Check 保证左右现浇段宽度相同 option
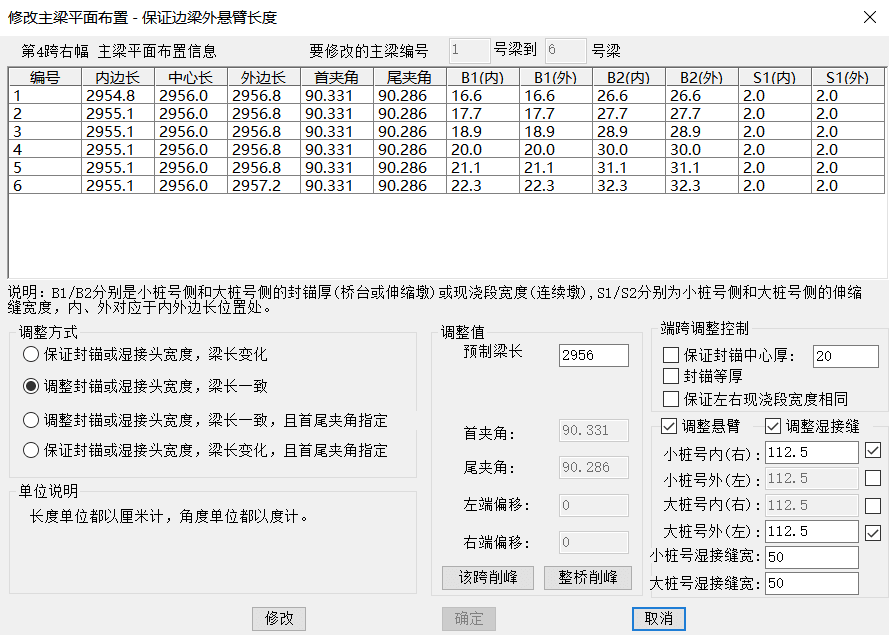 coord(671,399)
